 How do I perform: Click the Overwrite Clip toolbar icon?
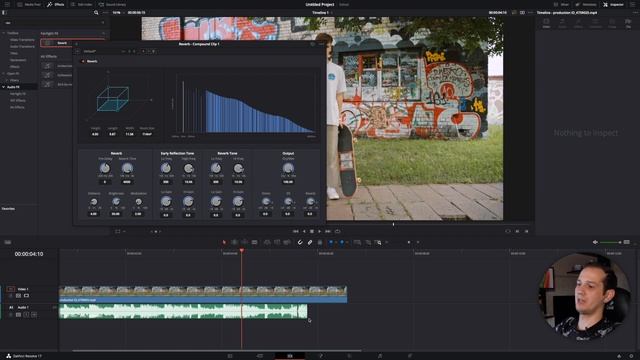click(x=277, y=242)
